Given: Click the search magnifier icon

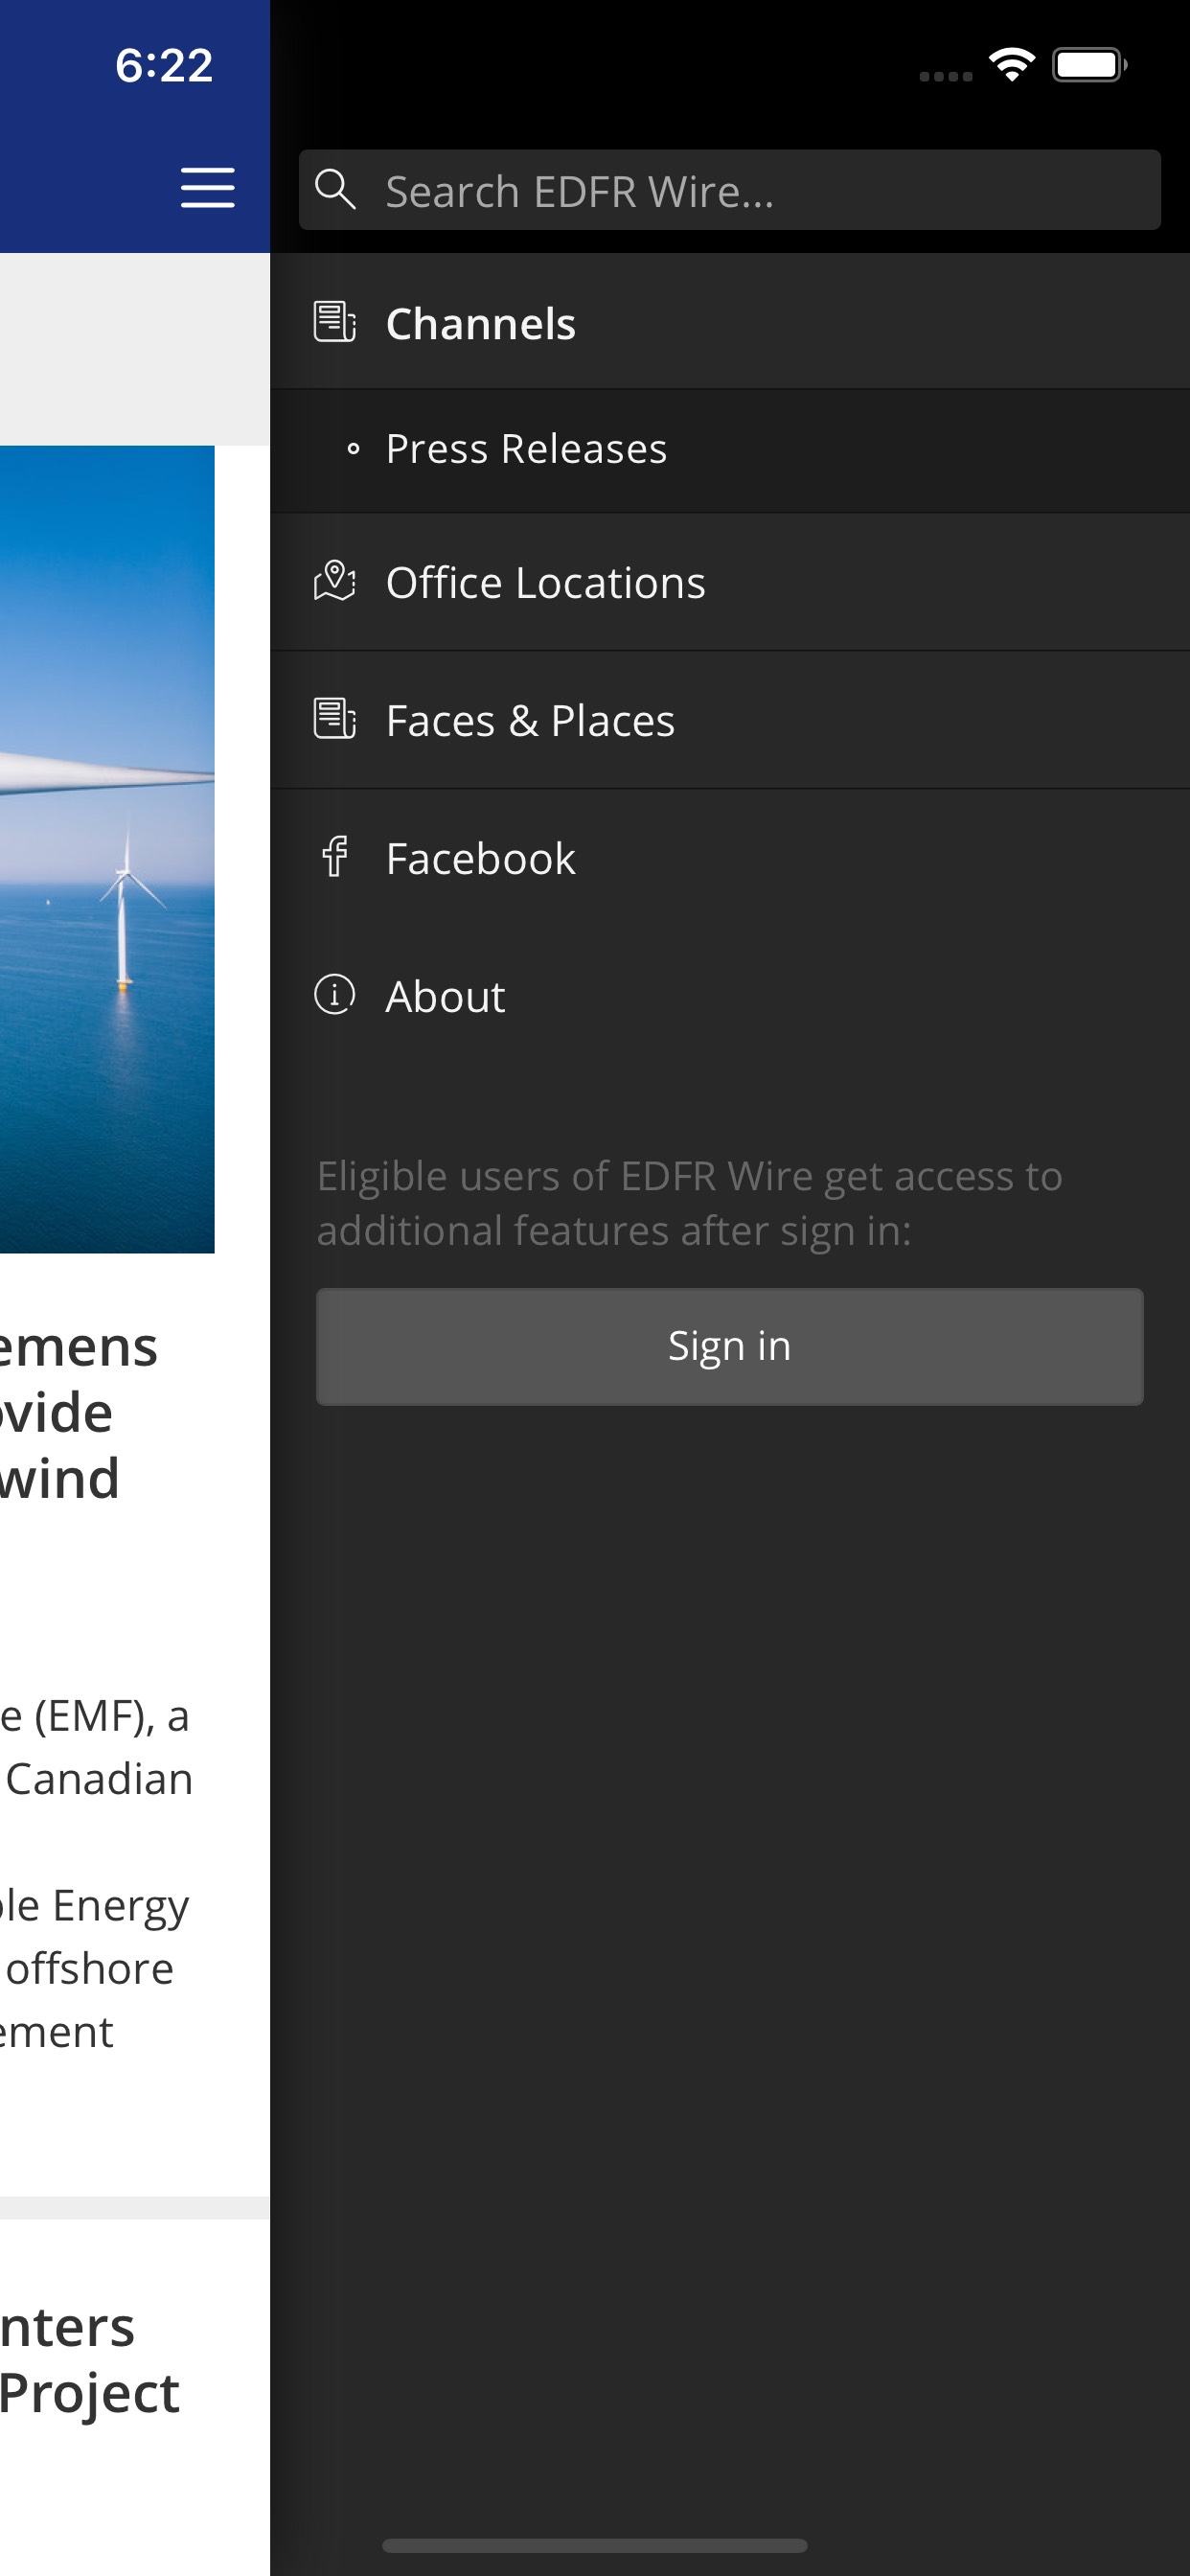Looking at the screenshot, I should pos(335,189).
